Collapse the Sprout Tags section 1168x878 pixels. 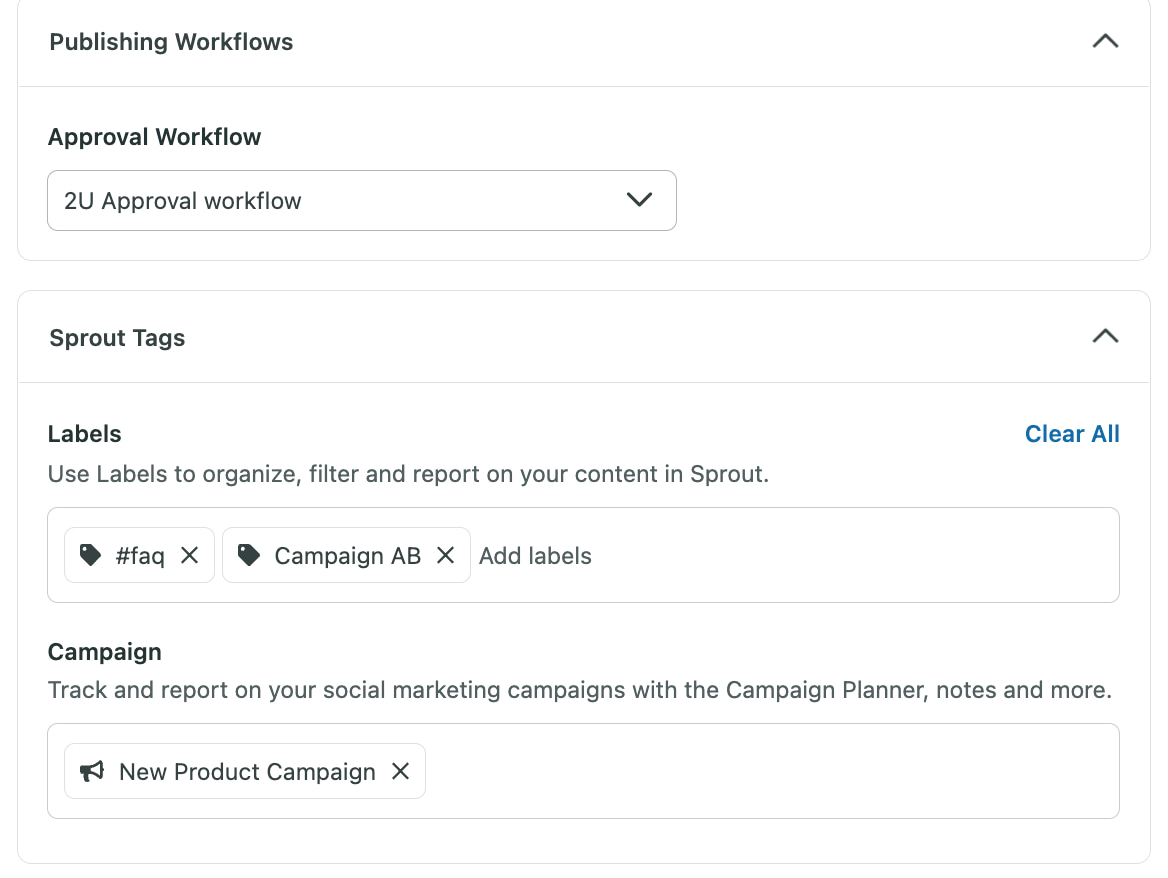point(1104,337)
